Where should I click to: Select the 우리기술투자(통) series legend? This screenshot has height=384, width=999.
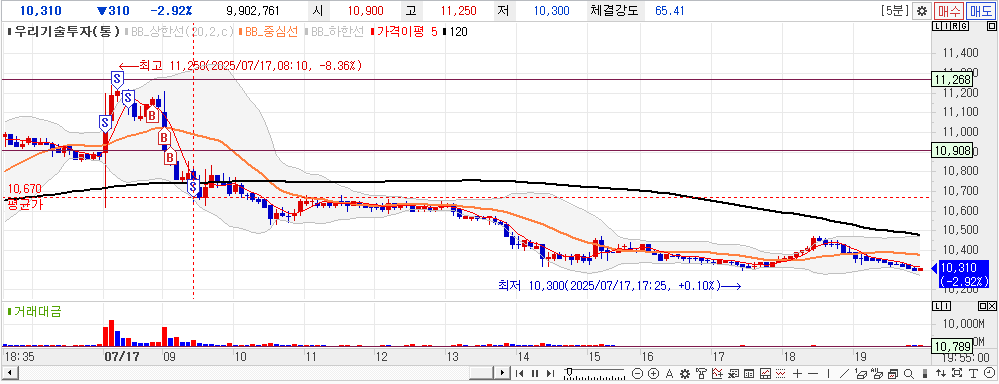pos(64,31)
